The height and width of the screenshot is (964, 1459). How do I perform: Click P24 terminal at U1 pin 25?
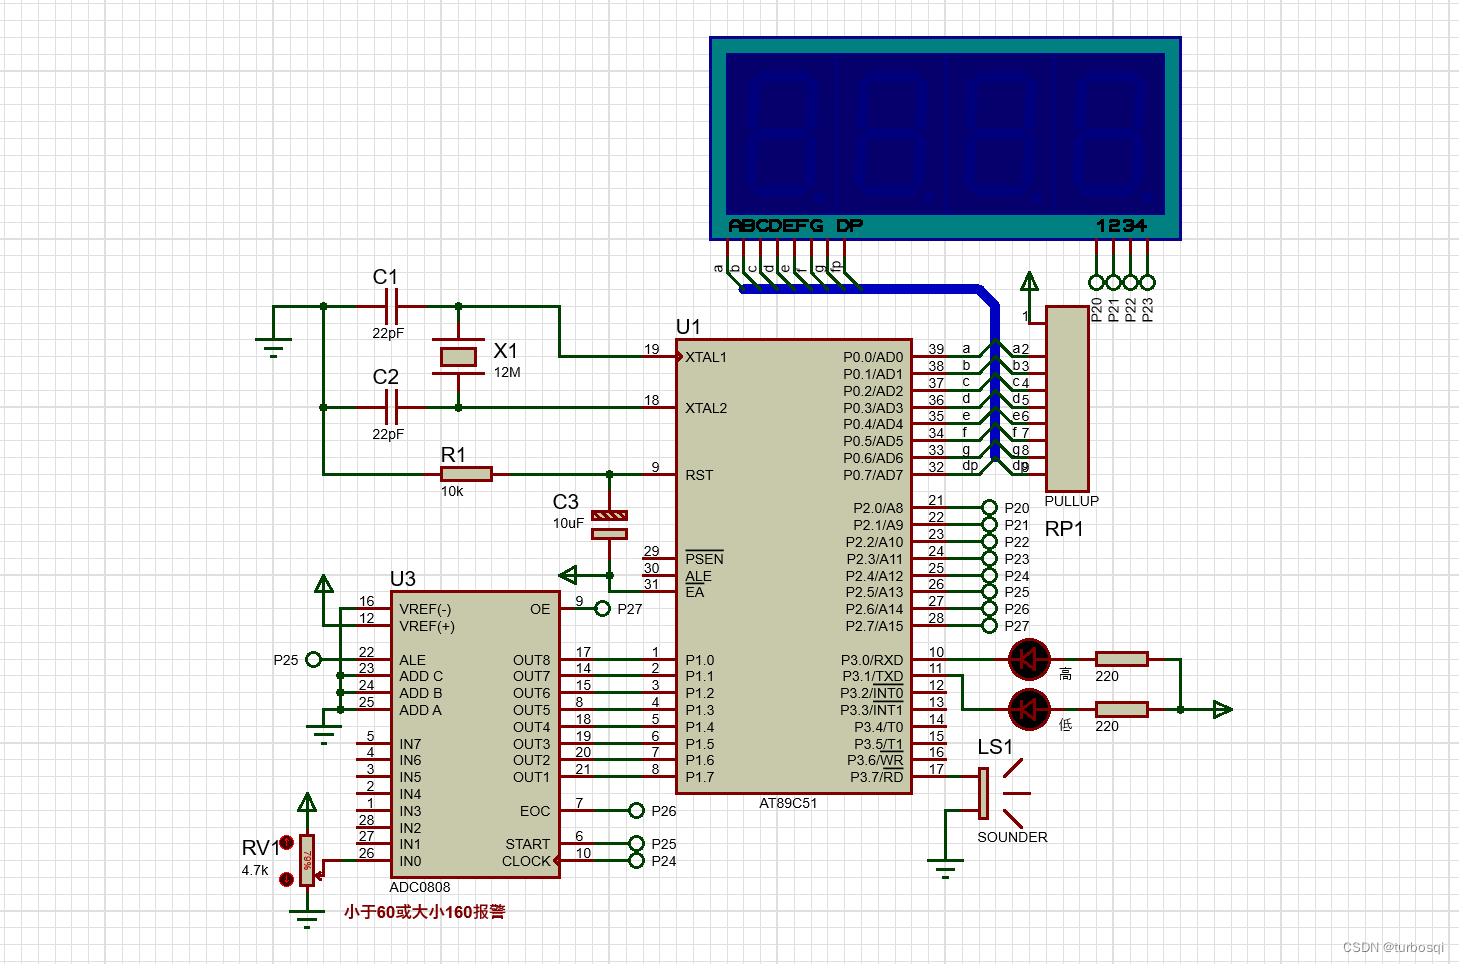click(989, 575)
